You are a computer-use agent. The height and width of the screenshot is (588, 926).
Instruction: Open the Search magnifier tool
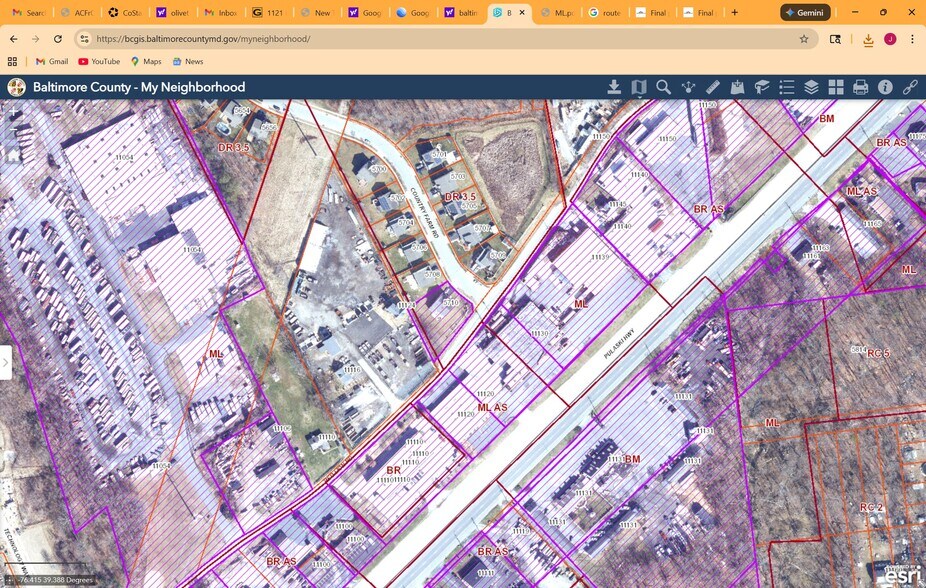pyautogui.click(x=663, y=87)
